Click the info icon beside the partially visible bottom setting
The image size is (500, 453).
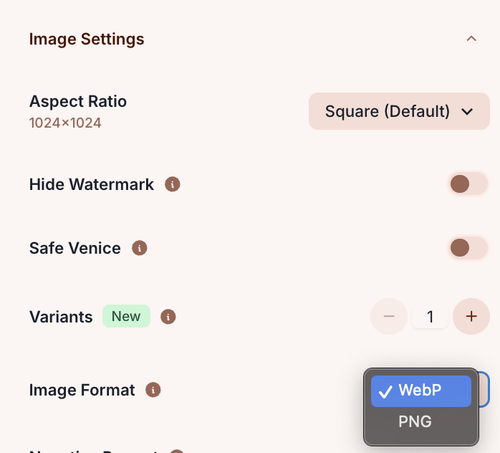177,451
